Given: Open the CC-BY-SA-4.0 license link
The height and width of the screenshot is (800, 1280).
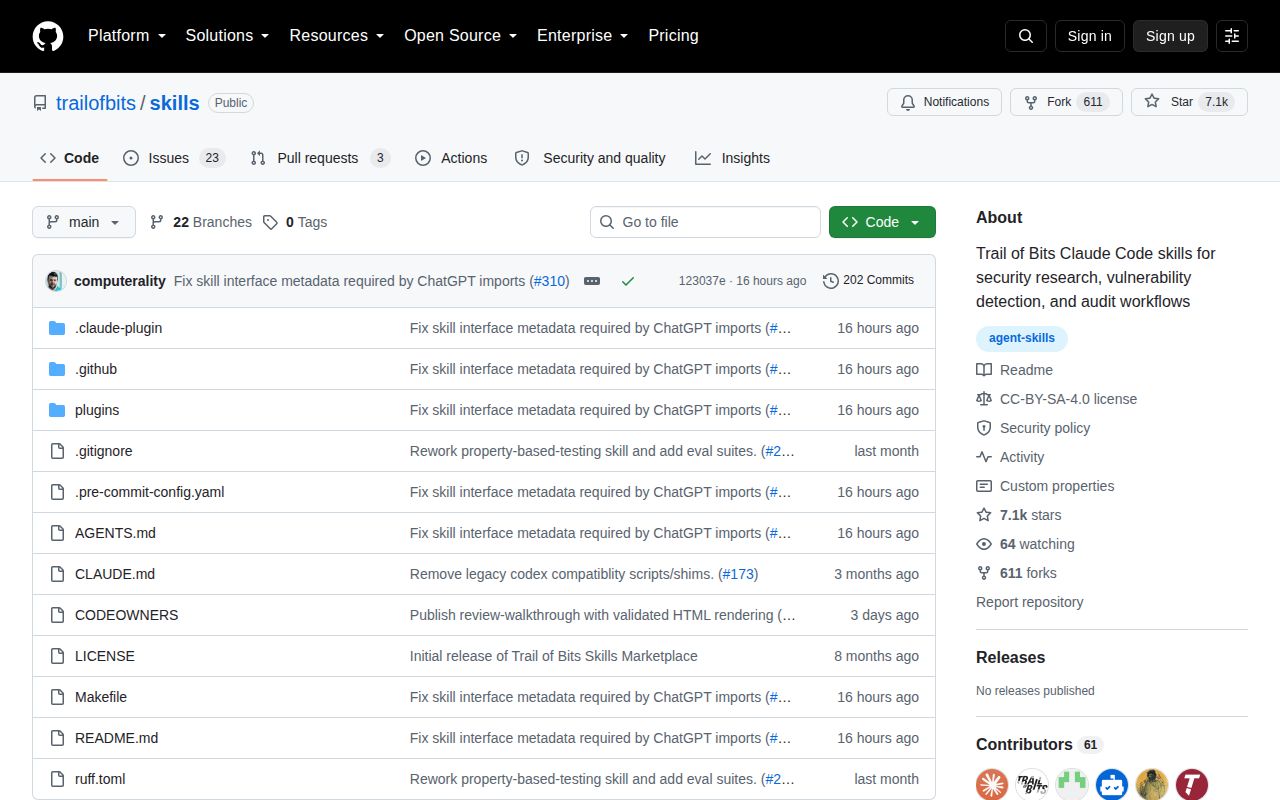Looking at the screenshot, I should coord(1057,399).
